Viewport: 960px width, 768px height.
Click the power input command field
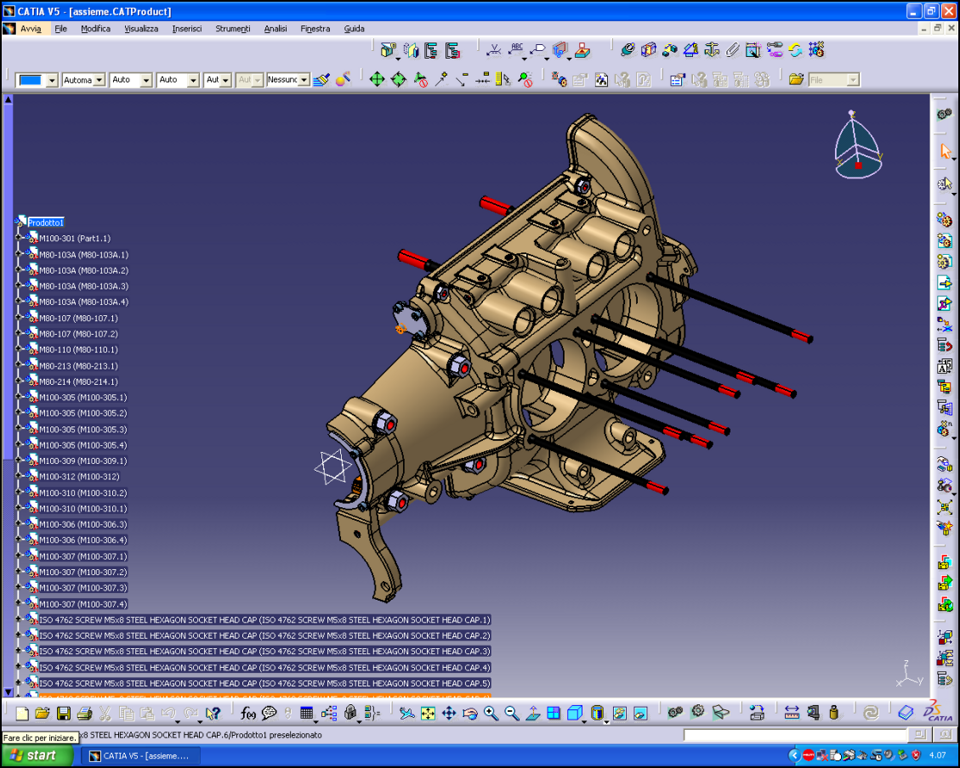coord(794,734)
